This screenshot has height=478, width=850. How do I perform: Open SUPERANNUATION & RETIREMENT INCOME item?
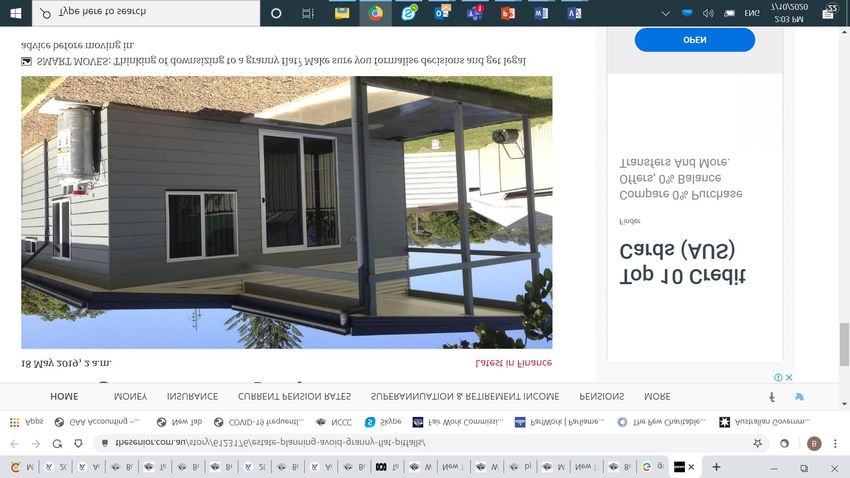[465, 397]
